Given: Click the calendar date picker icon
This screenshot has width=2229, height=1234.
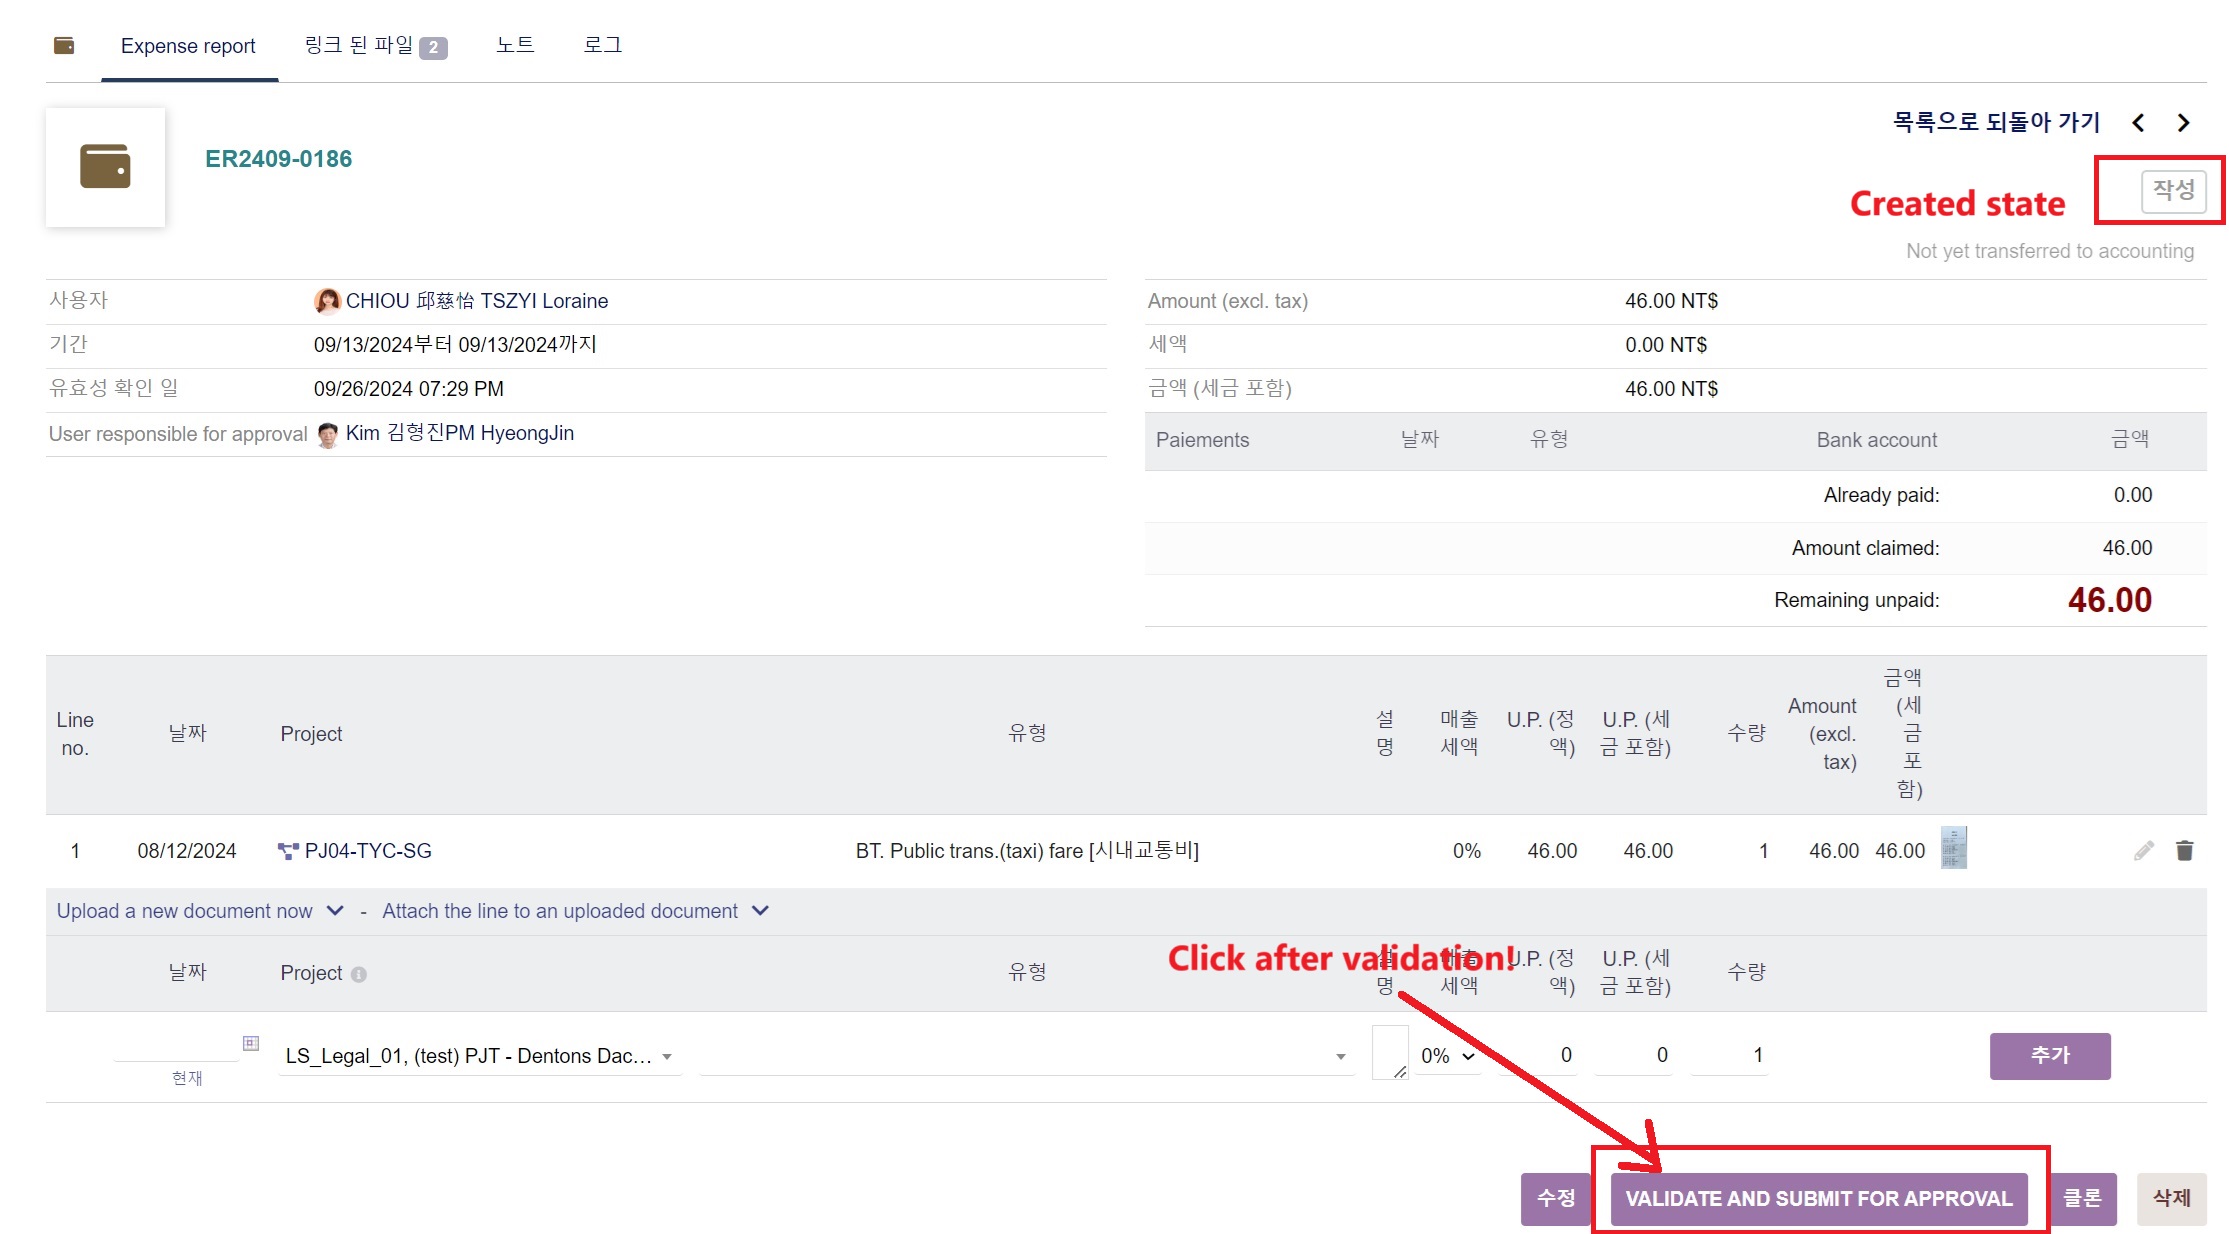Looking at the screenshot, I should point(251,1043).
